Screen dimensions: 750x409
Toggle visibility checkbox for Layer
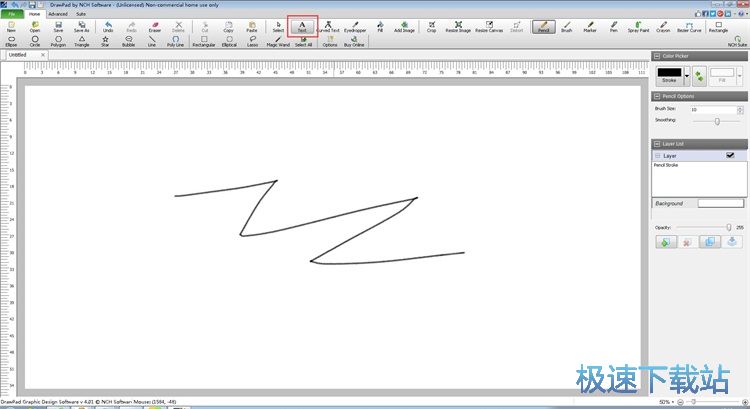[x=729, y=155]
